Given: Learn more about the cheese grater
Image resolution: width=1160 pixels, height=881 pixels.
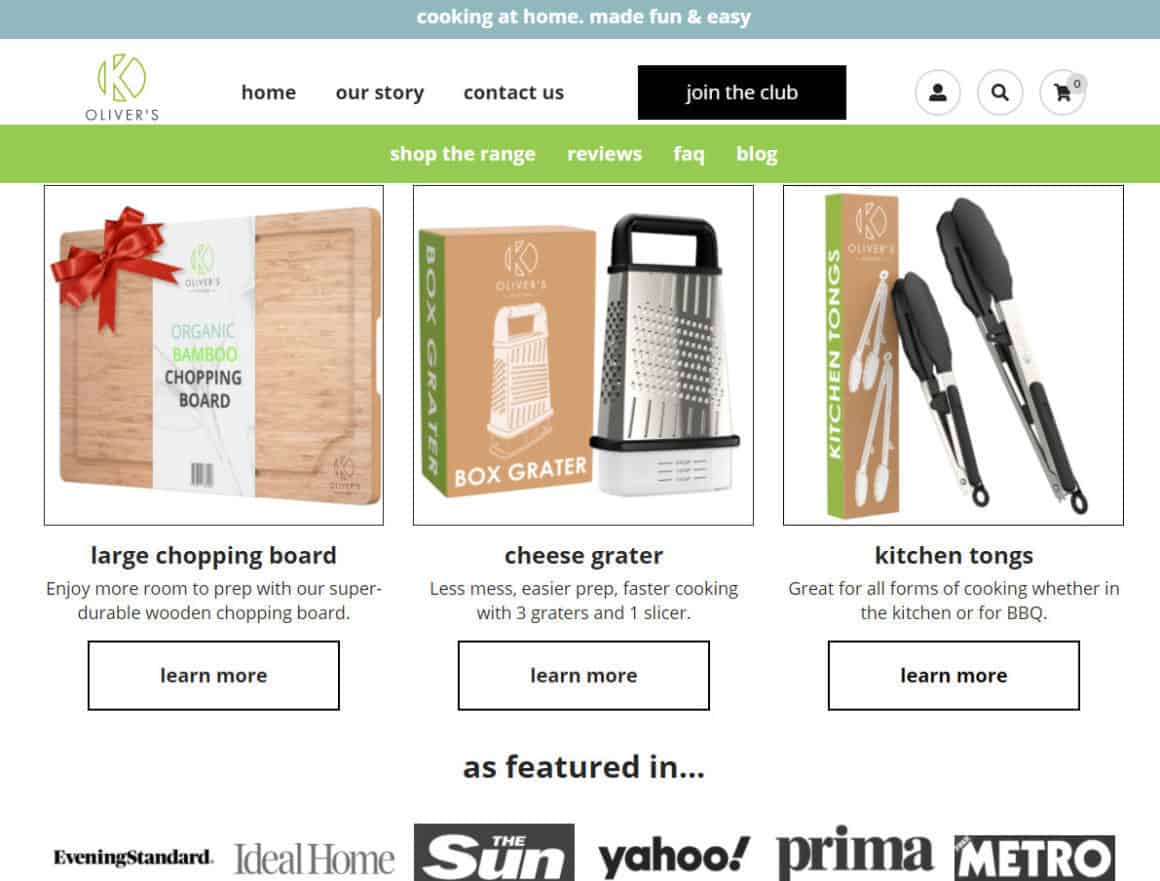Looking at the screenshot, I should coord(584,675).
